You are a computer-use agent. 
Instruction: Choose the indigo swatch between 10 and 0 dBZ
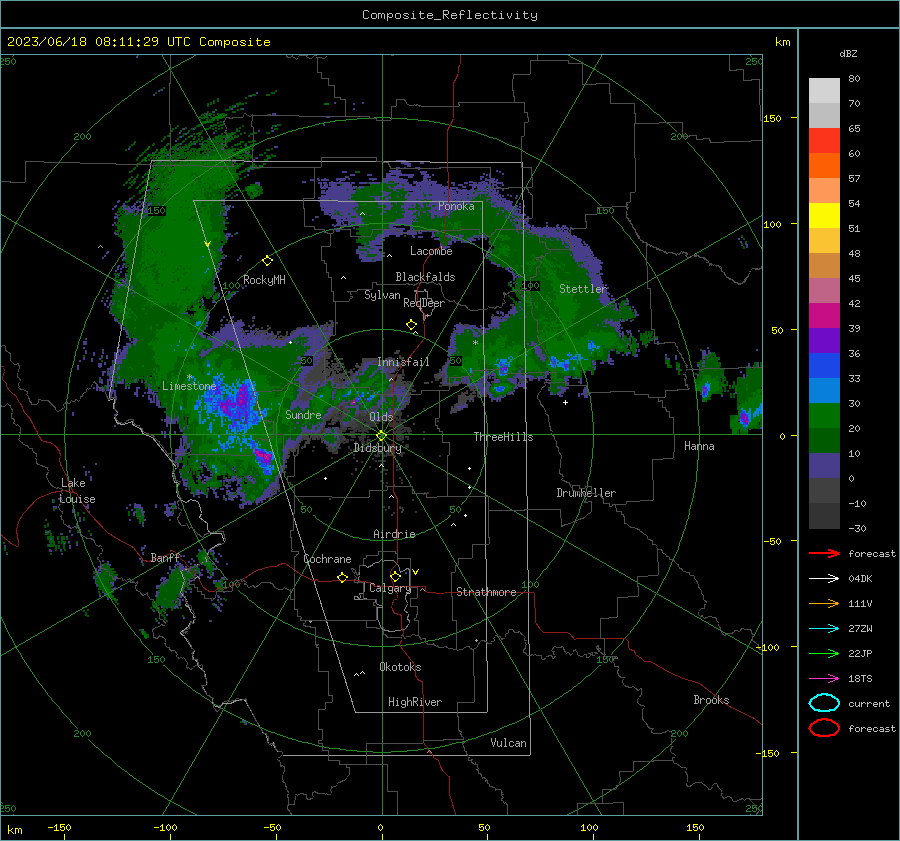[824, 466]
